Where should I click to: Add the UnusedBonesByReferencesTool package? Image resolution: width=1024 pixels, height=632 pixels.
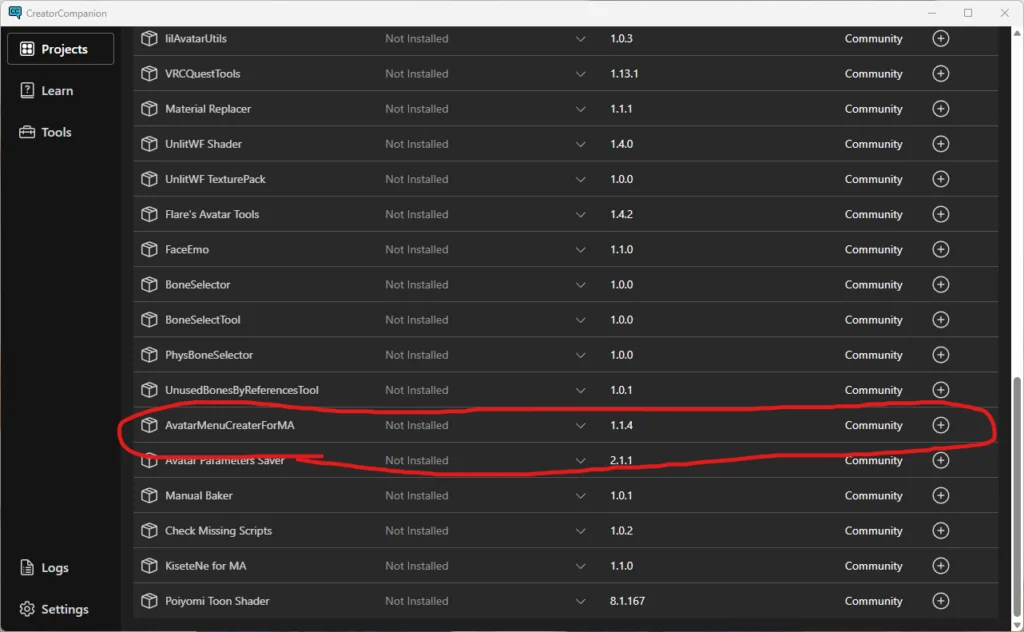point(940,390)
